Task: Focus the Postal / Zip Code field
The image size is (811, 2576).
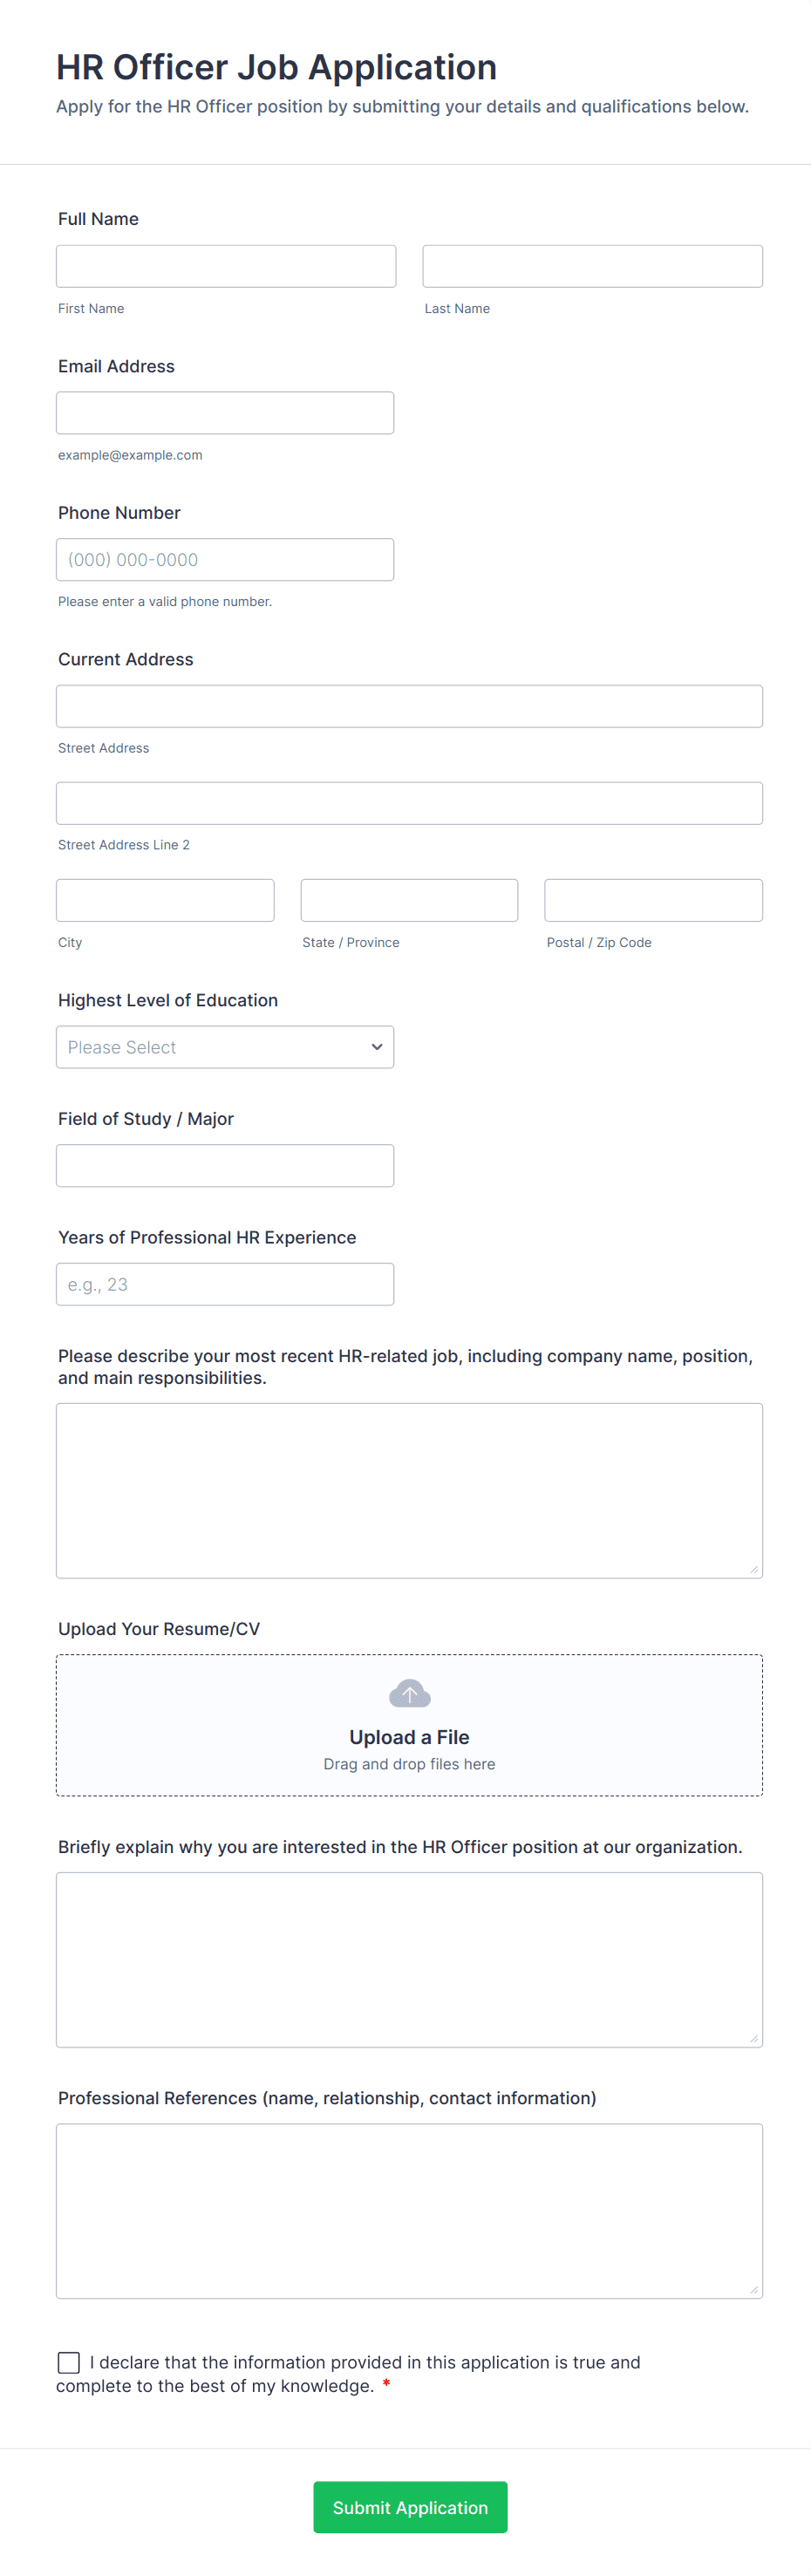Action: click(x=653, y=900)
